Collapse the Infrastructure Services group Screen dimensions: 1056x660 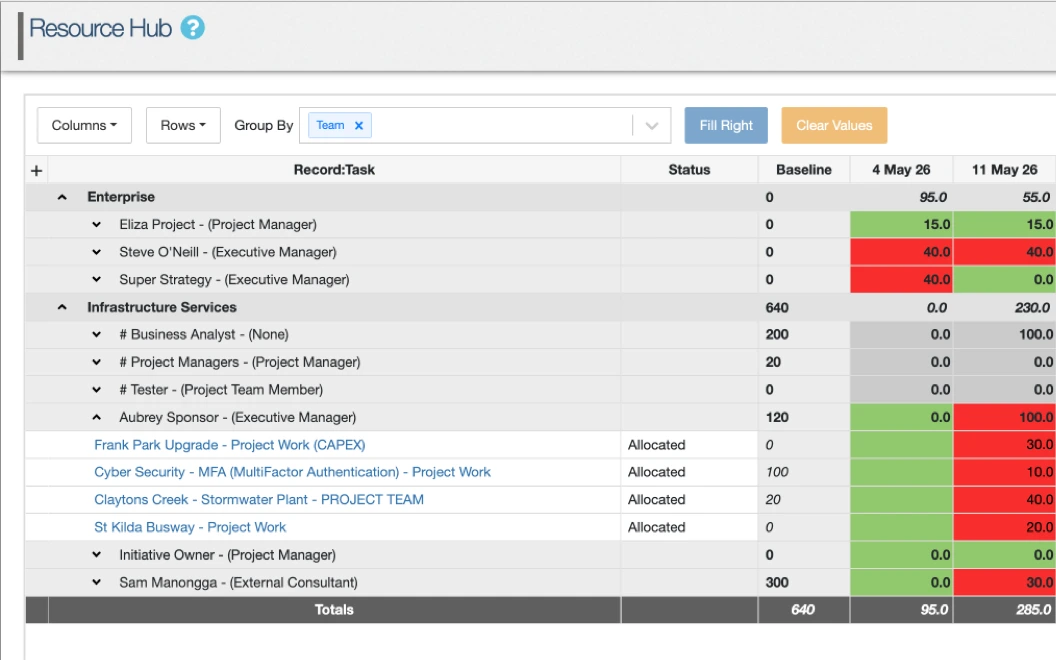62,307
